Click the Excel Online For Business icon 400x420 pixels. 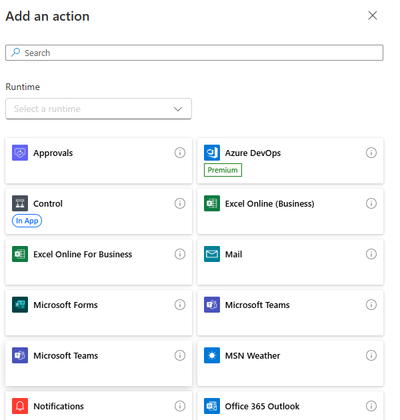[20, 254]
